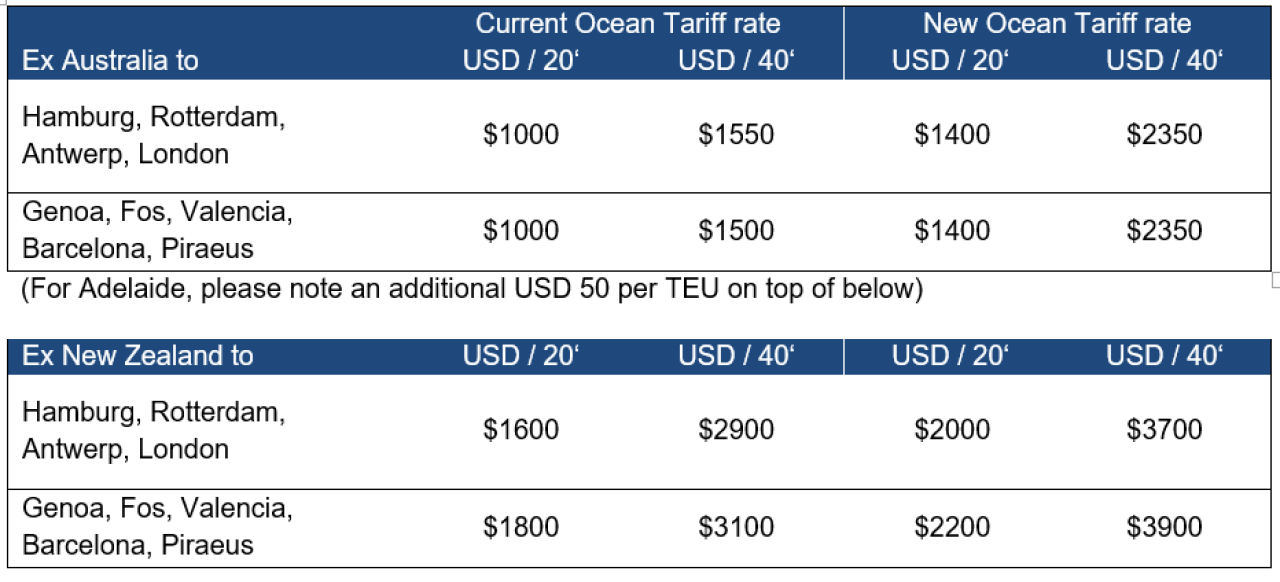Screen dimensions: 1280x582
Task: Click the New Zealand $3900 new rate
Action: pos(1165,526)
